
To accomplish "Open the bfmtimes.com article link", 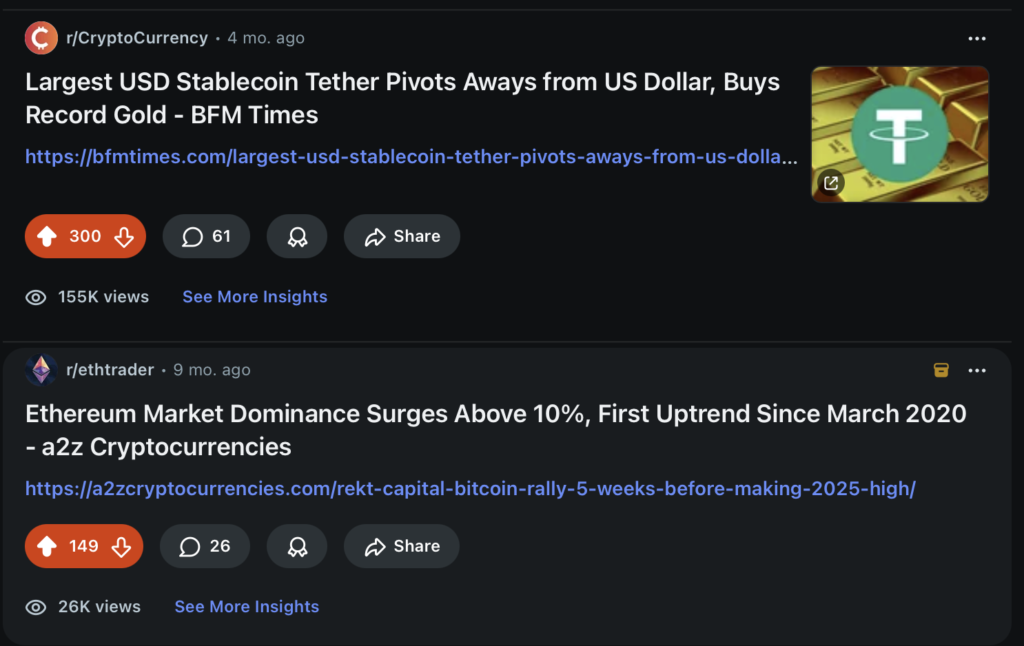I will click(x=411, y=157).
